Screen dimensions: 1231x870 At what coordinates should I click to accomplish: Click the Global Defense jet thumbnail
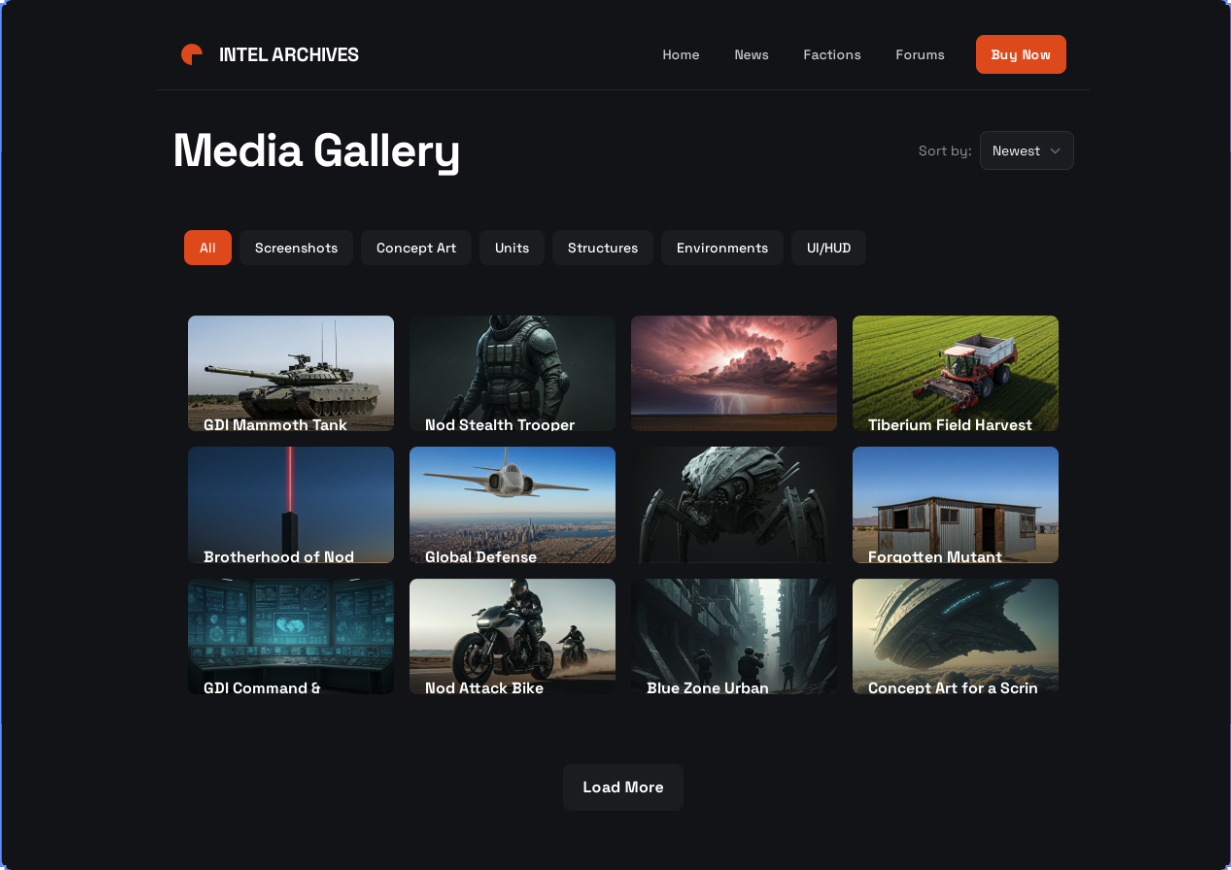coord(512,504)
